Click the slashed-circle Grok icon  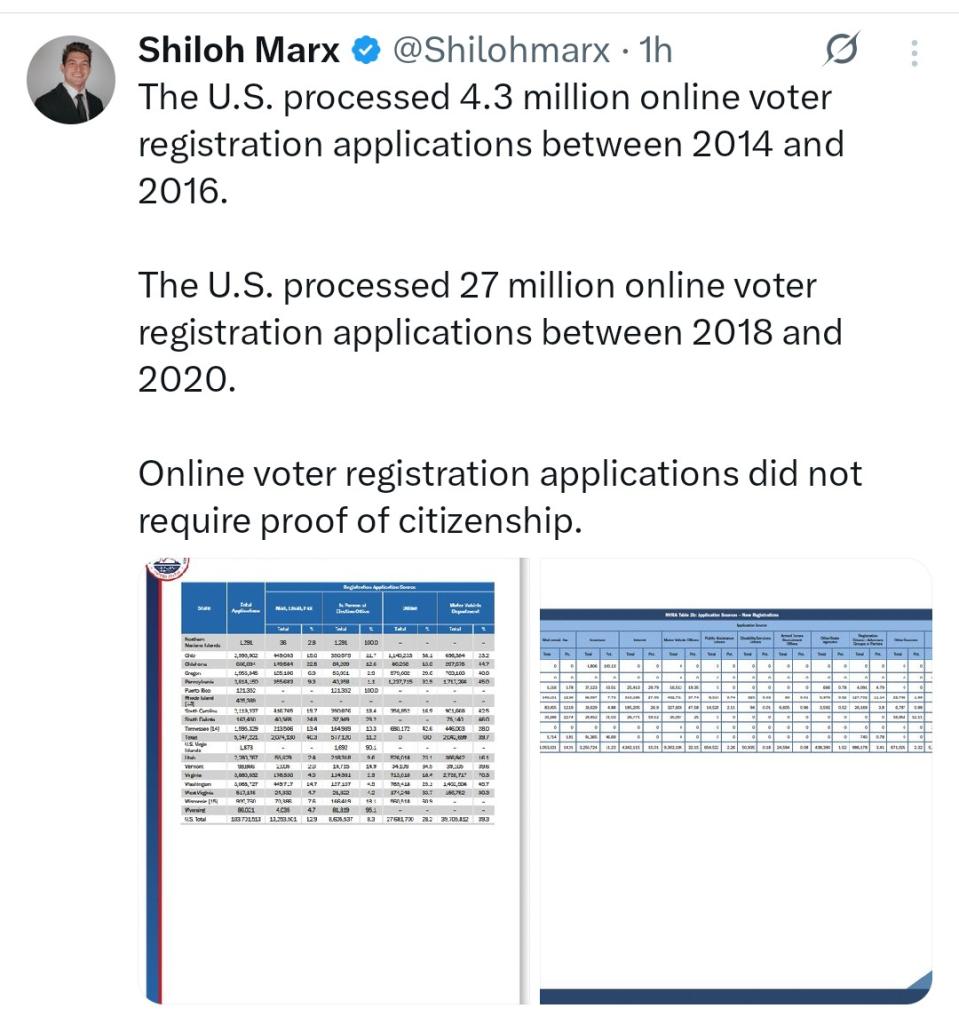[841, 51]
